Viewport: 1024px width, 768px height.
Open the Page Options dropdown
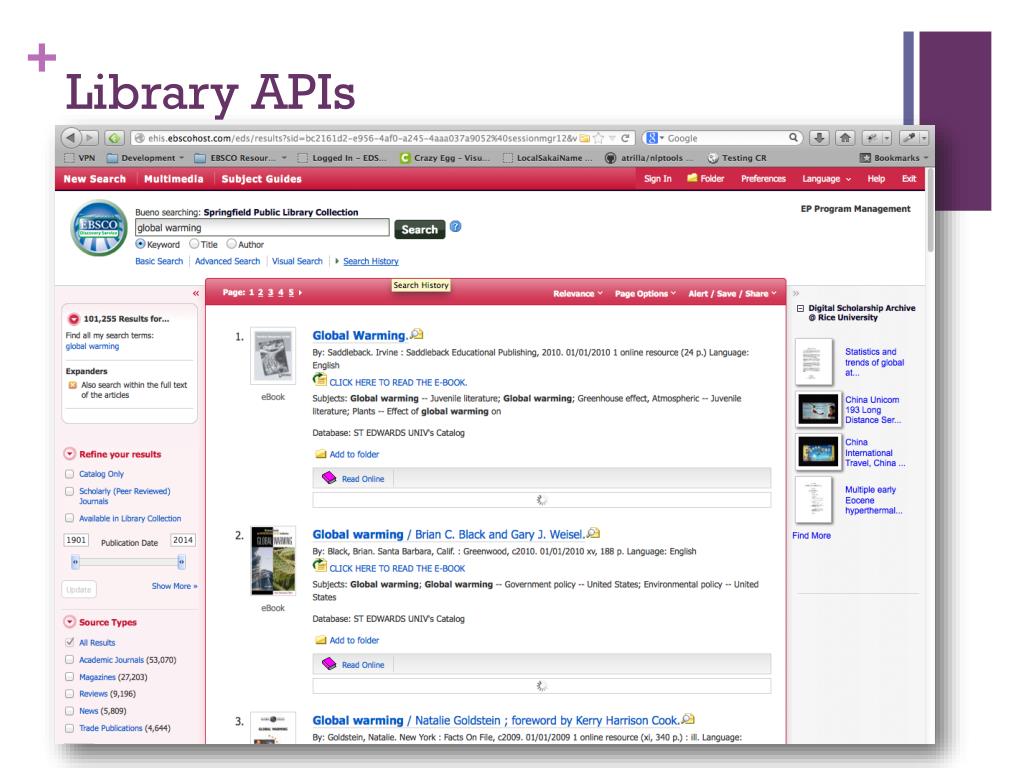coord(645,293)
